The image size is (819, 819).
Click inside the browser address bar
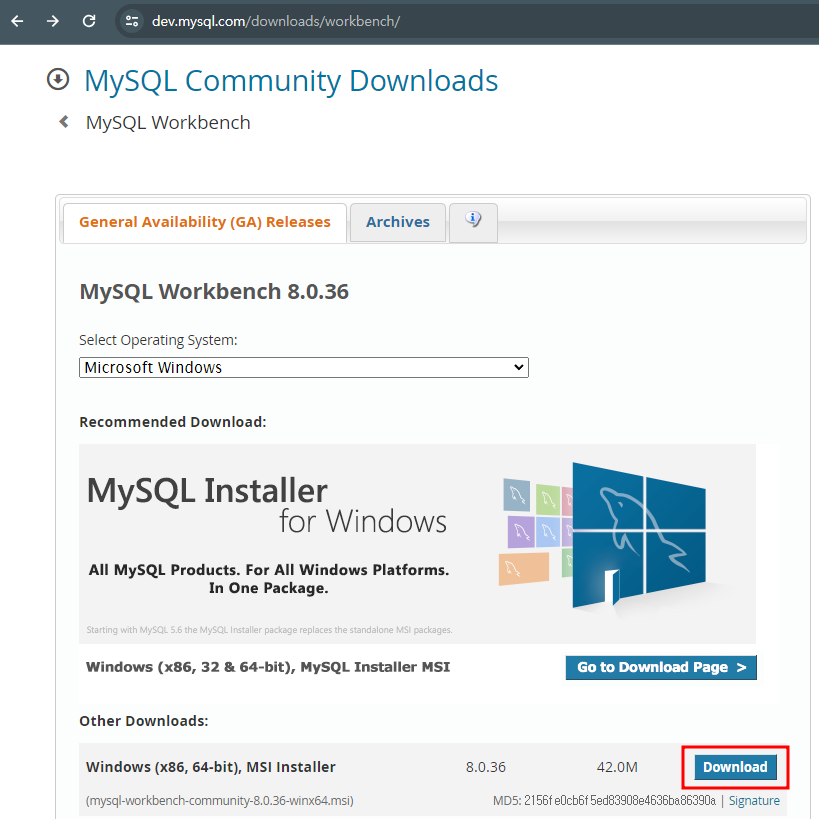[300, 19]
